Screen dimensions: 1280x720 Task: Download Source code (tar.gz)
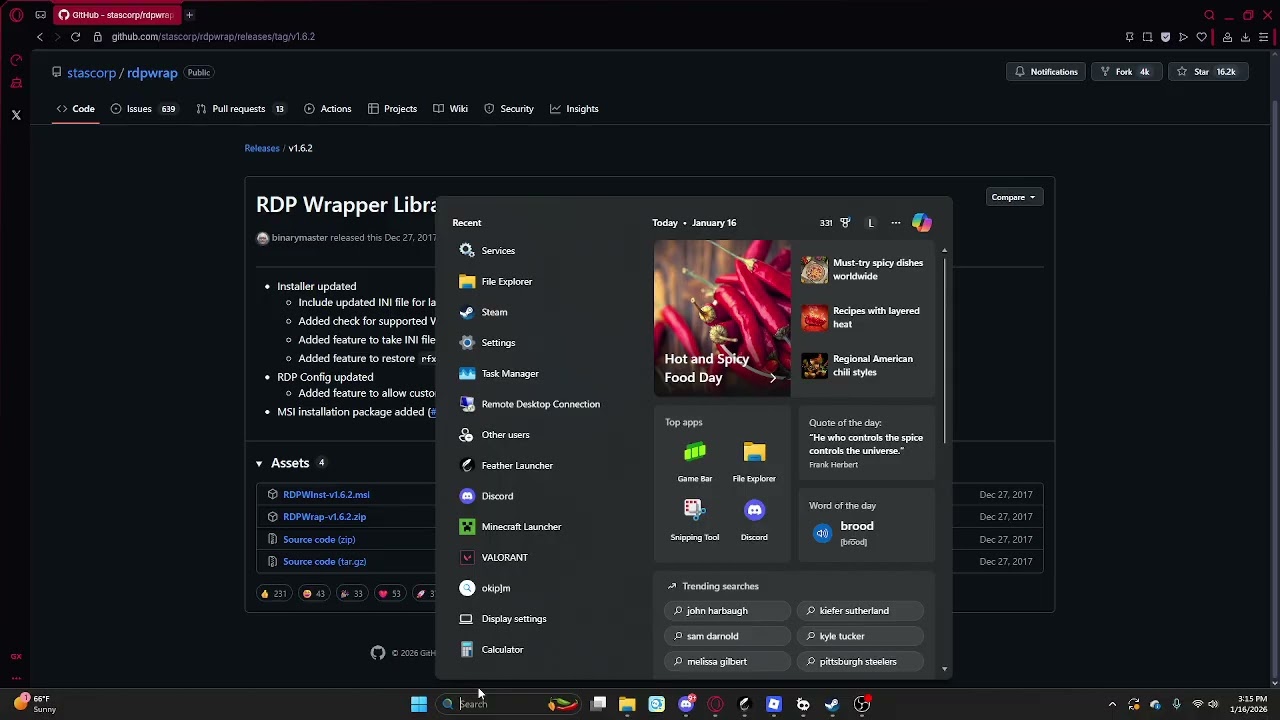click(324, 562)
